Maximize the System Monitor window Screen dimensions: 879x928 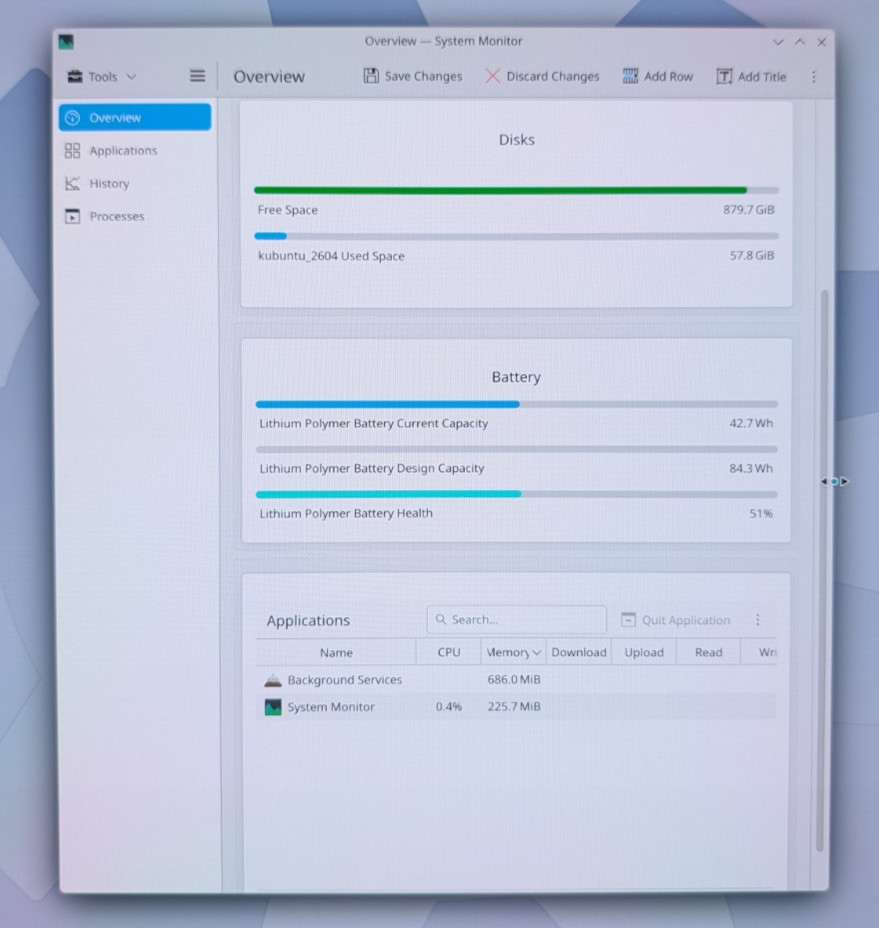pyautogui.click(x=800, y=41)
